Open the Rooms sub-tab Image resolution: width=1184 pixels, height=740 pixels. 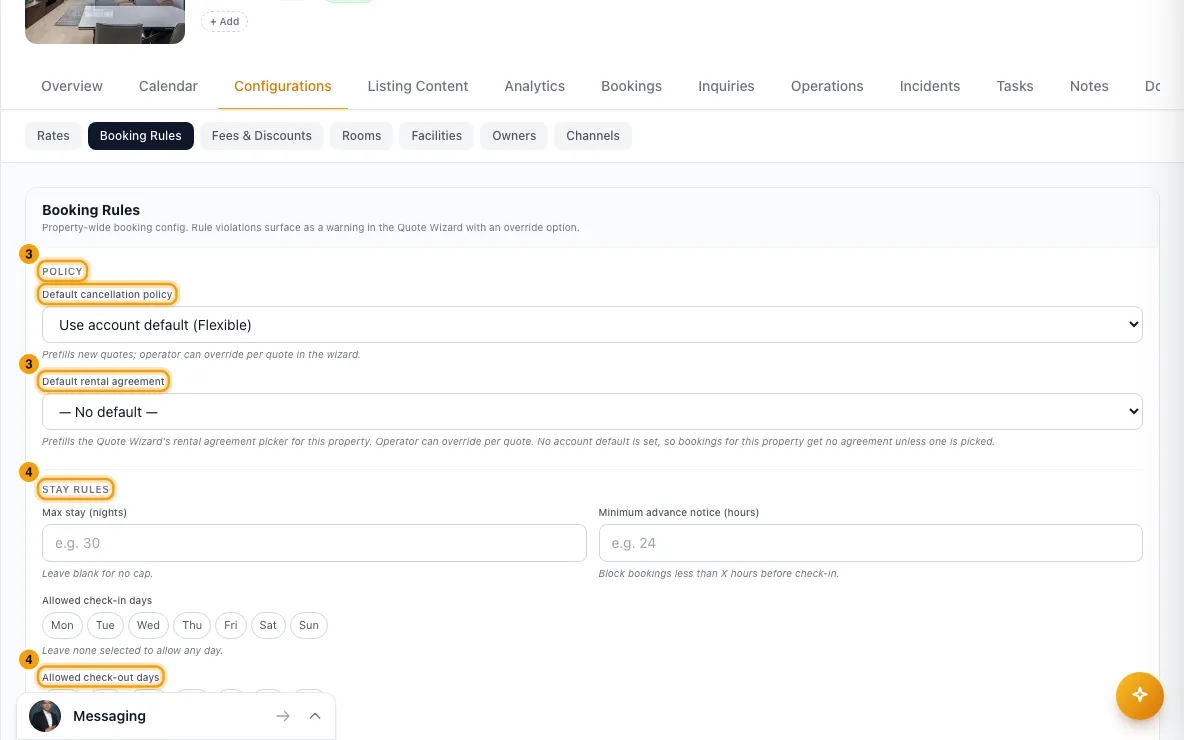[x=361, y=136]
